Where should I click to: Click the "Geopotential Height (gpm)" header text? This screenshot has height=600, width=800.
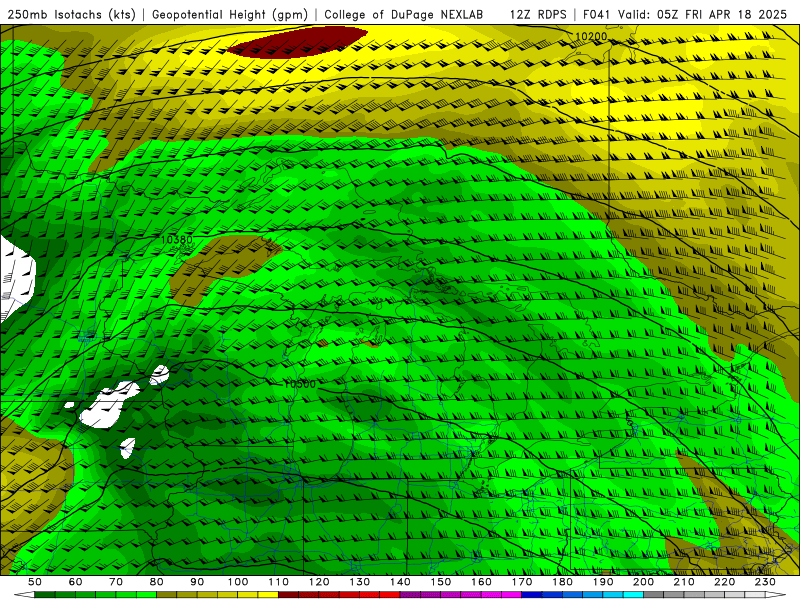tap(230, 15)
